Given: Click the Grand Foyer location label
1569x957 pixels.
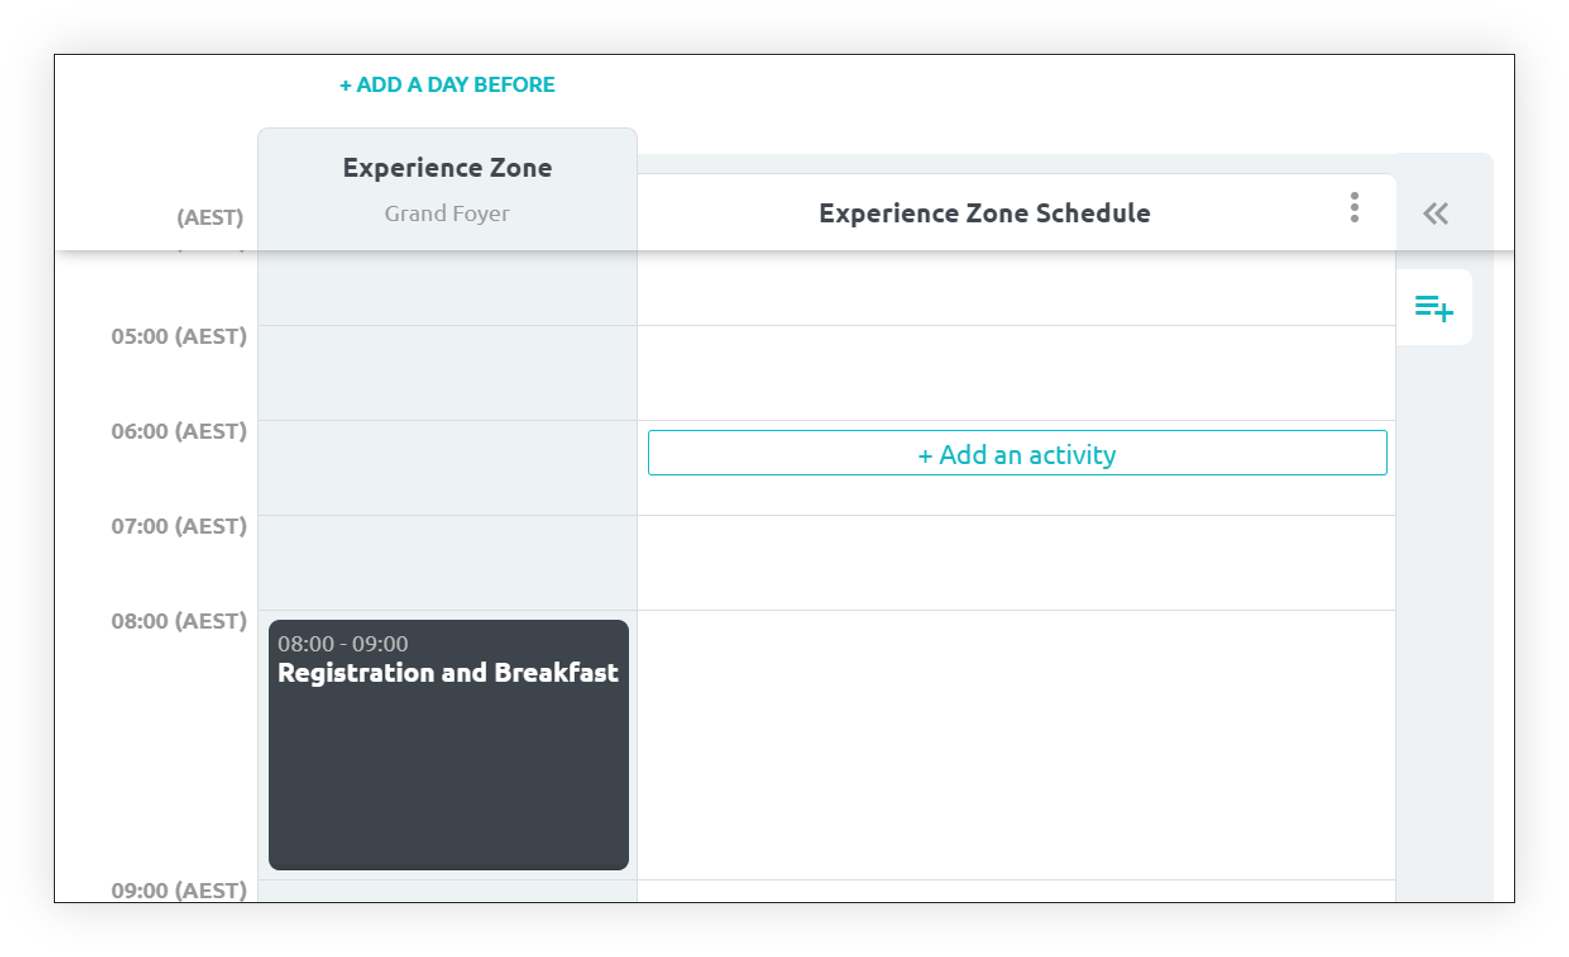Looking at the screenshot, I should (x=447, y=213).
